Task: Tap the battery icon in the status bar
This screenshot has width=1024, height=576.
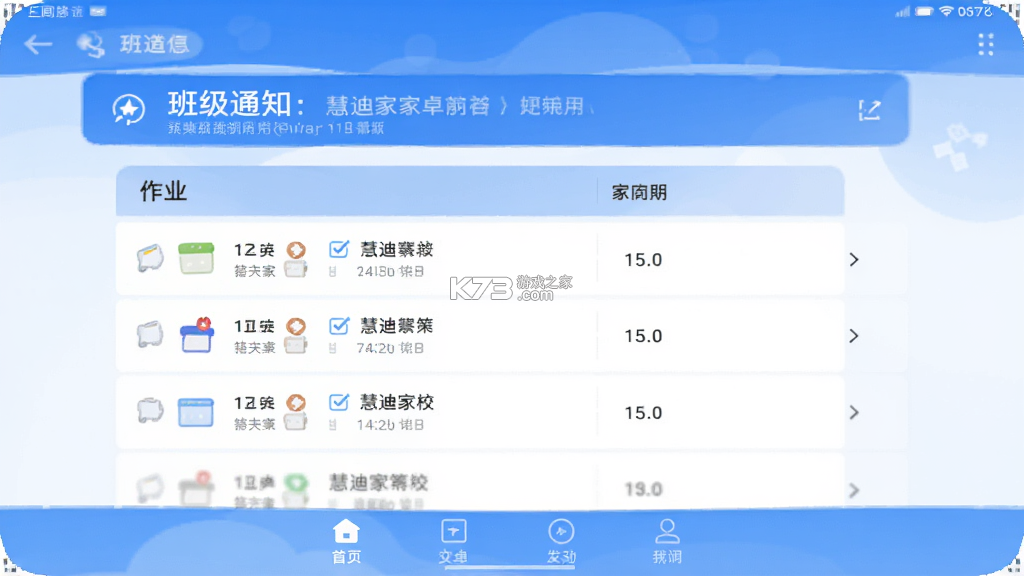Action: pos(923,11)
